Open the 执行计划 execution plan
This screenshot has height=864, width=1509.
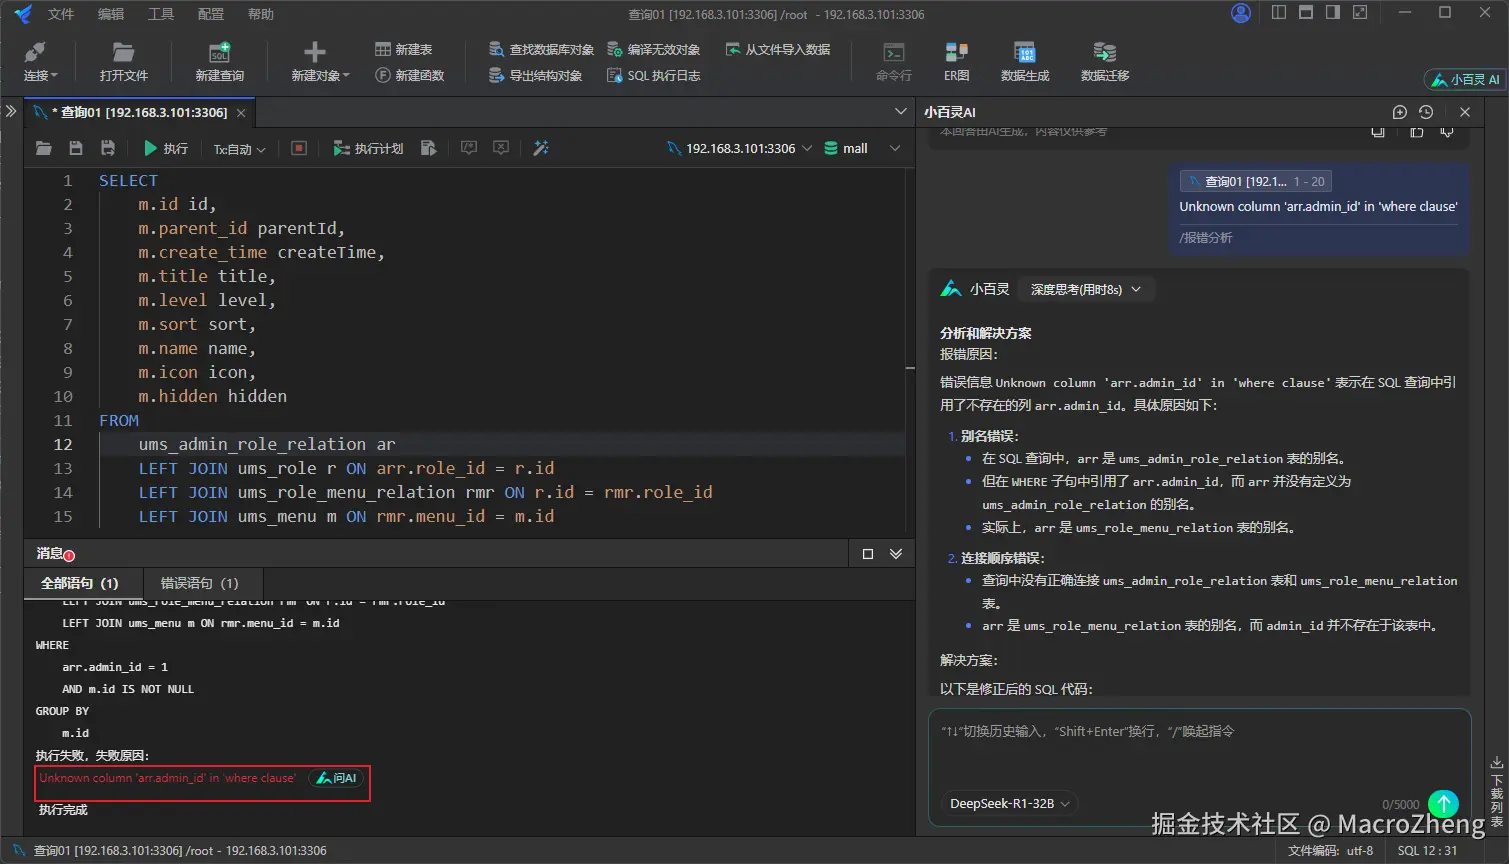(368, 148)
